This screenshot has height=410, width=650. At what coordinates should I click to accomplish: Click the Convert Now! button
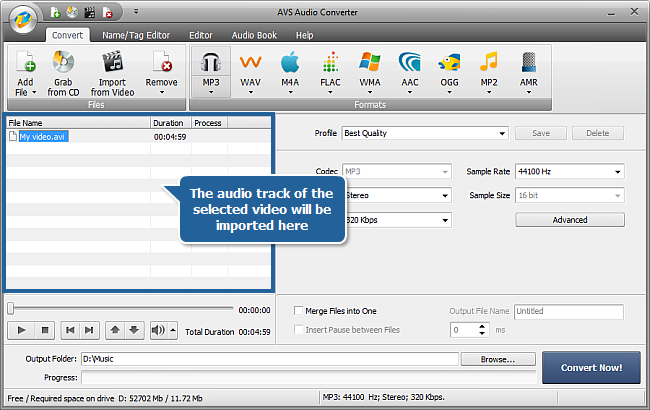591,368
